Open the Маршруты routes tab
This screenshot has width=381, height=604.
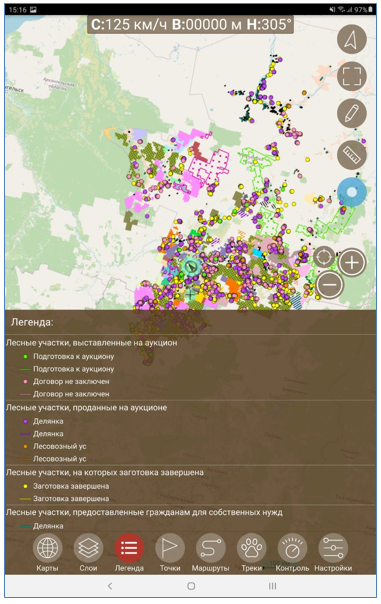210,552
